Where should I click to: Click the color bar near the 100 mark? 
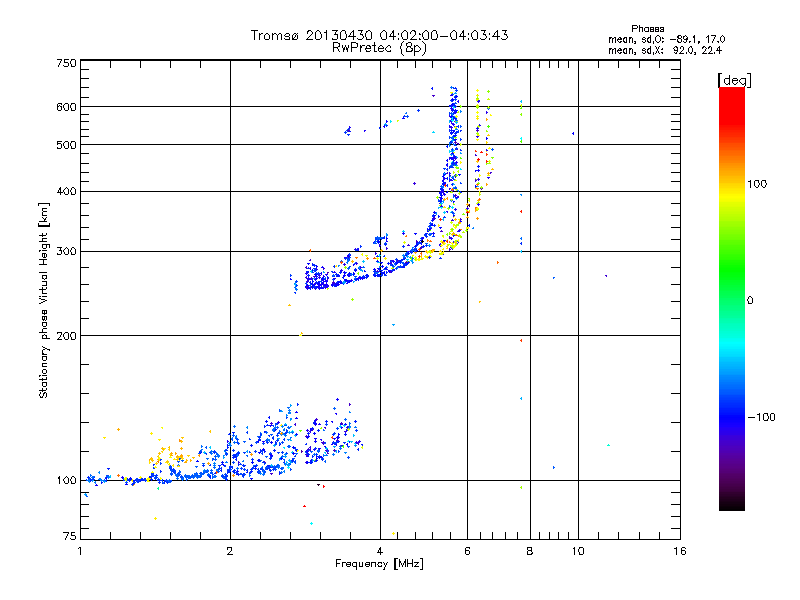pyautogui.click(x=732, y=184)
